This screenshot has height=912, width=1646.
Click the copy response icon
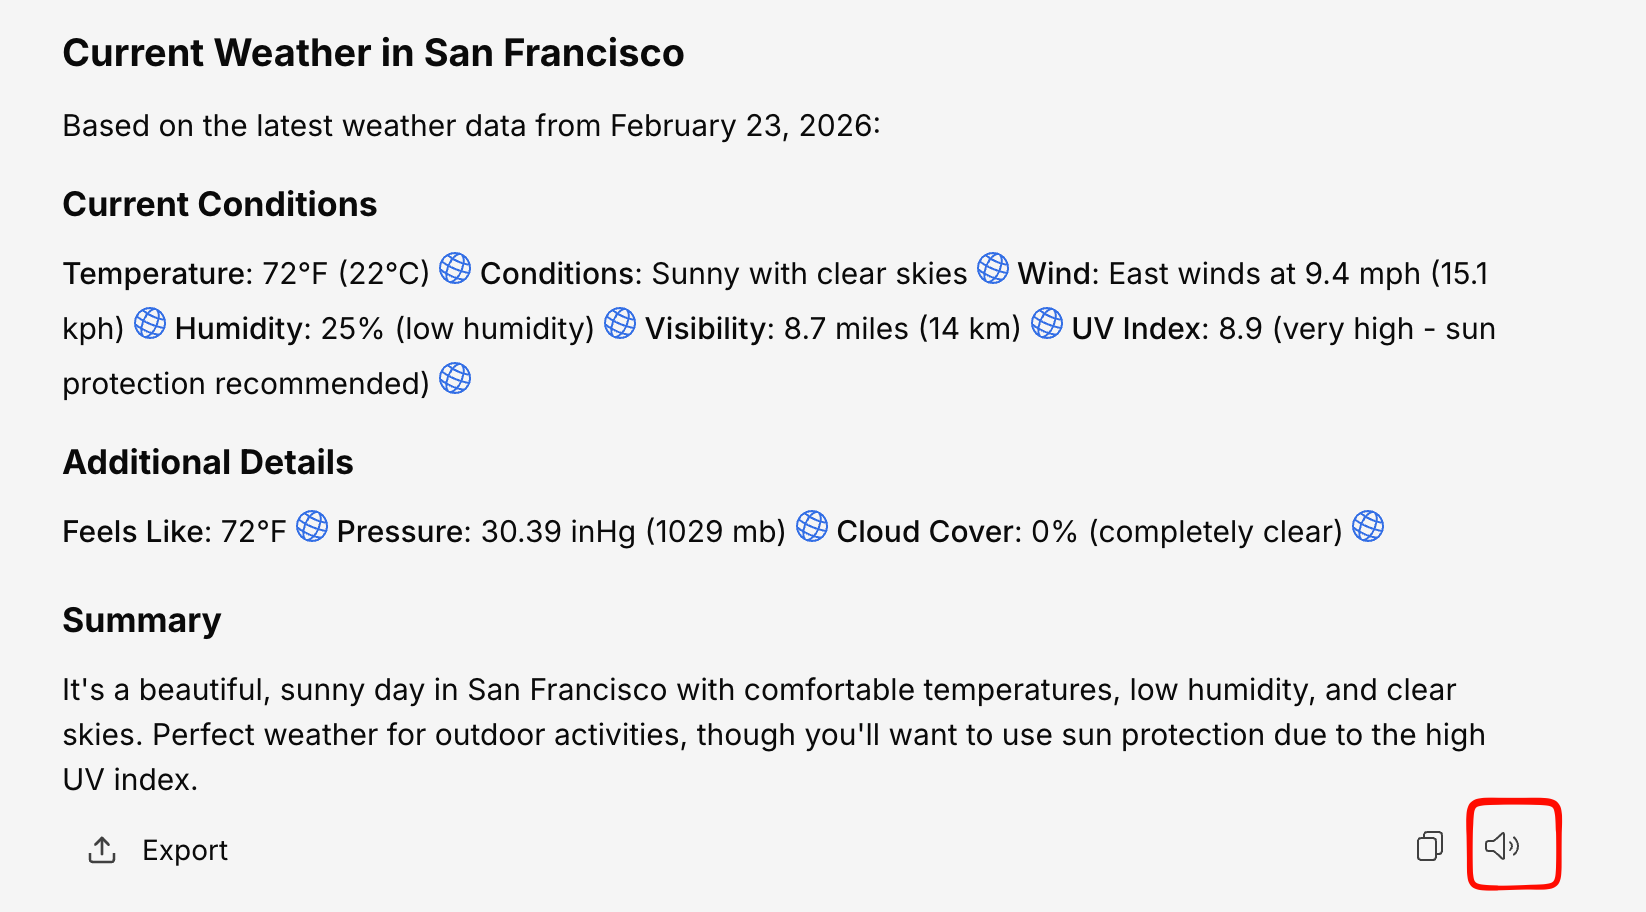click(1430, 846)
